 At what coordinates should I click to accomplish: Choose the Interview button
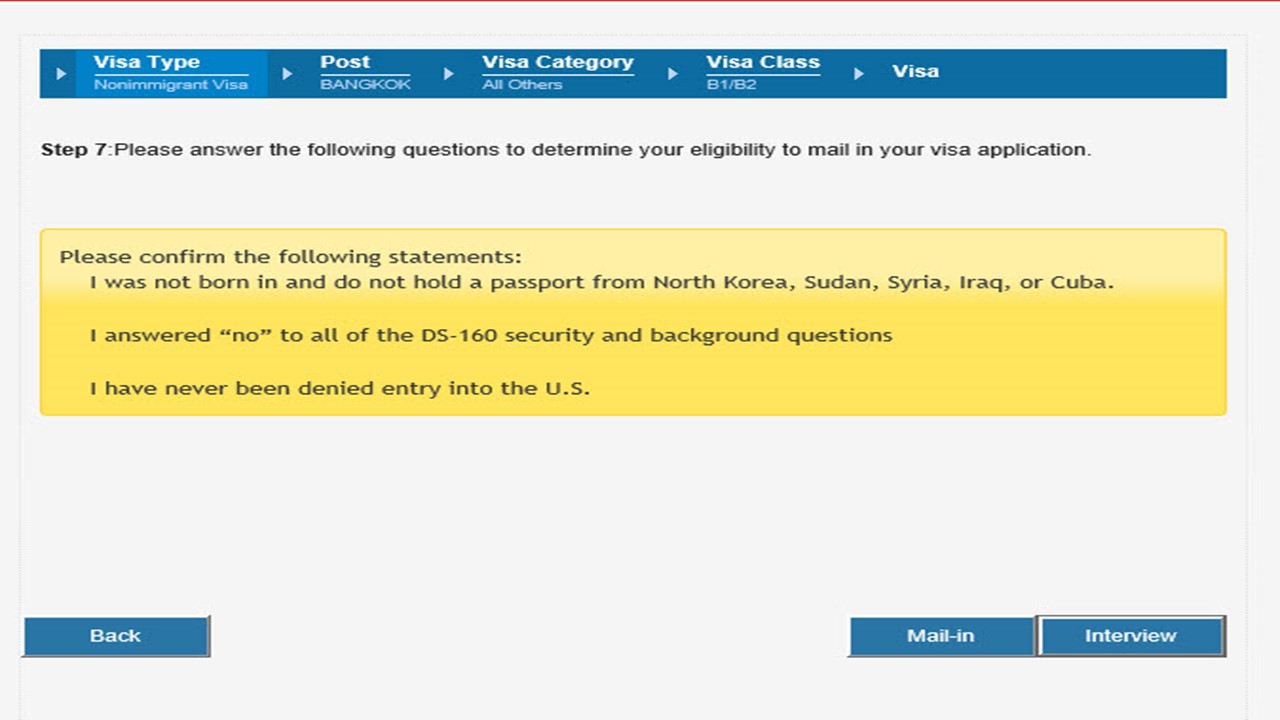tap(1131, 636)
